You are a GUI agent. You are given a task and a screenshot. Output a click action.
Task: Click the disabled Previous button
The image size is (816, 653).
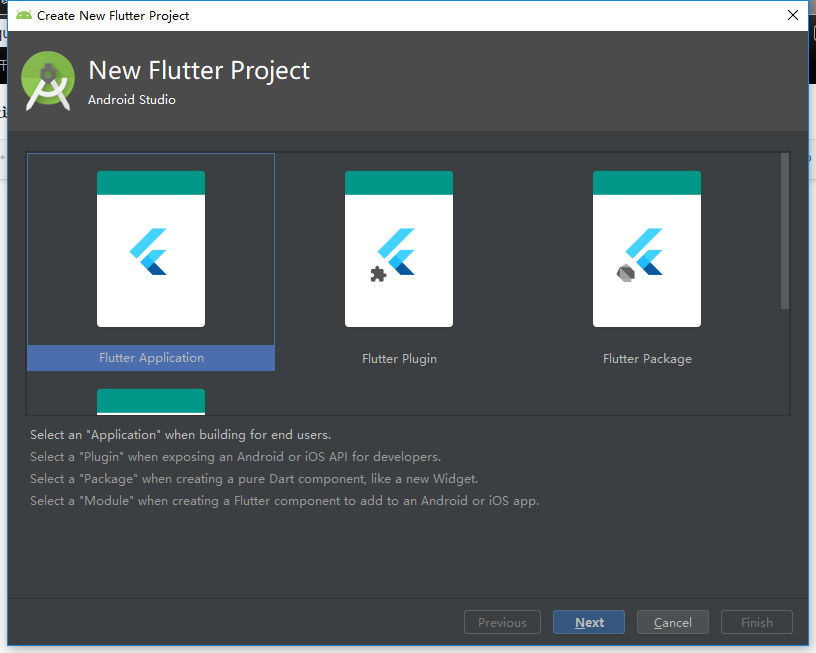tap(502, 622)
